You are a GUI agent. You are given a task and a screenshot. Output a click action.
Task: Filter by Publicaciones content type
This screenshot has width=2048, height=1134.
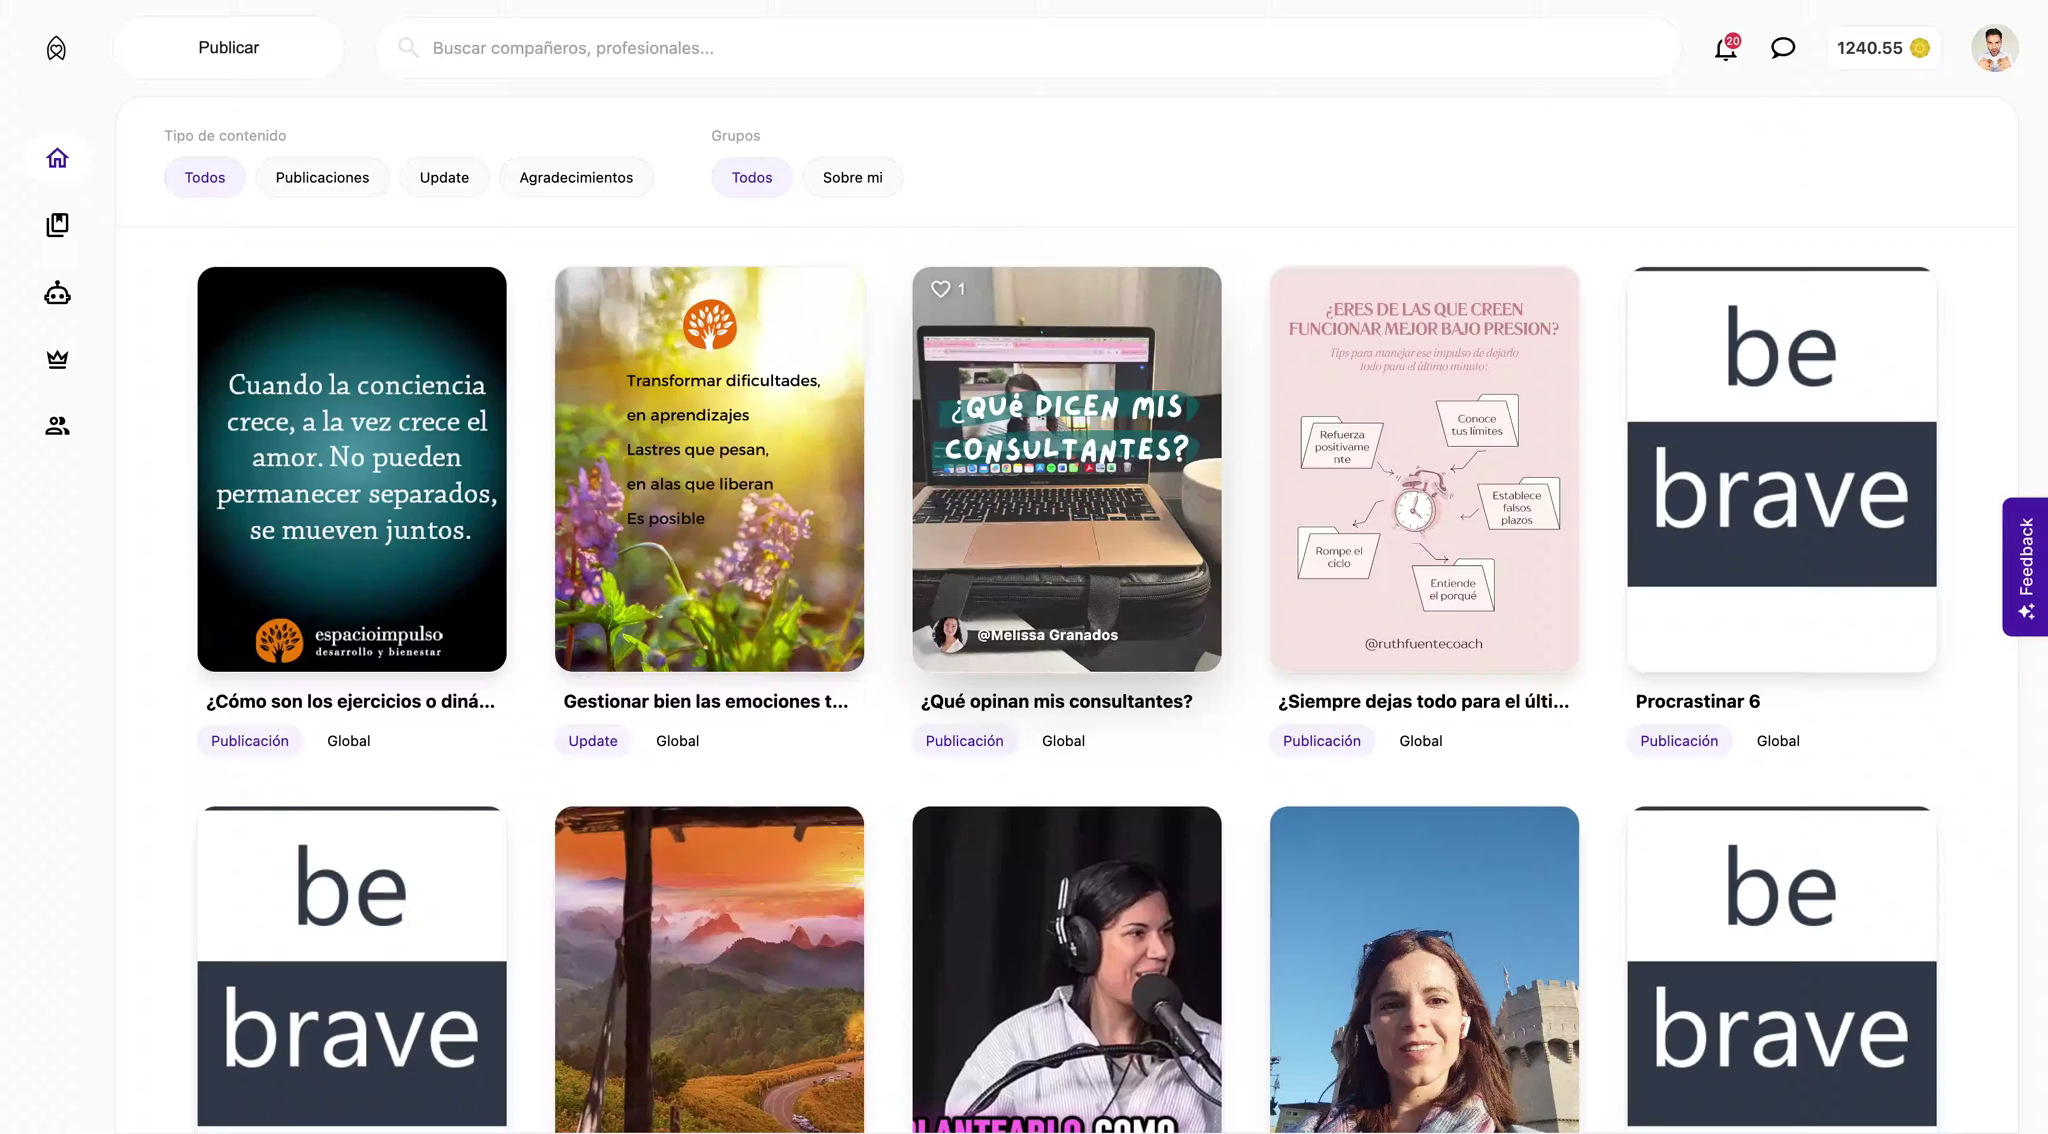coord(322,177)
